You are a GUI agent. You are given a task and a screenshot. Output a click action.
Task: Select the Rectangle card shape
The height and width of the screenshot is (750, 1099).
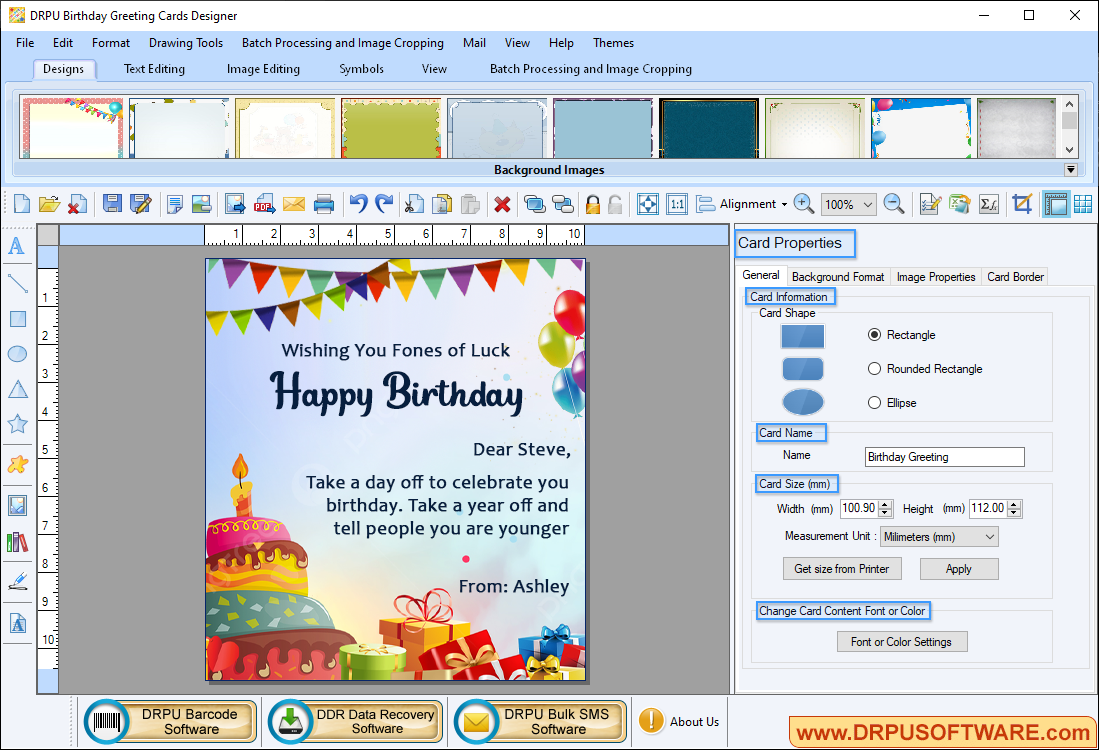pyautogui.click(x=875, y=335)
